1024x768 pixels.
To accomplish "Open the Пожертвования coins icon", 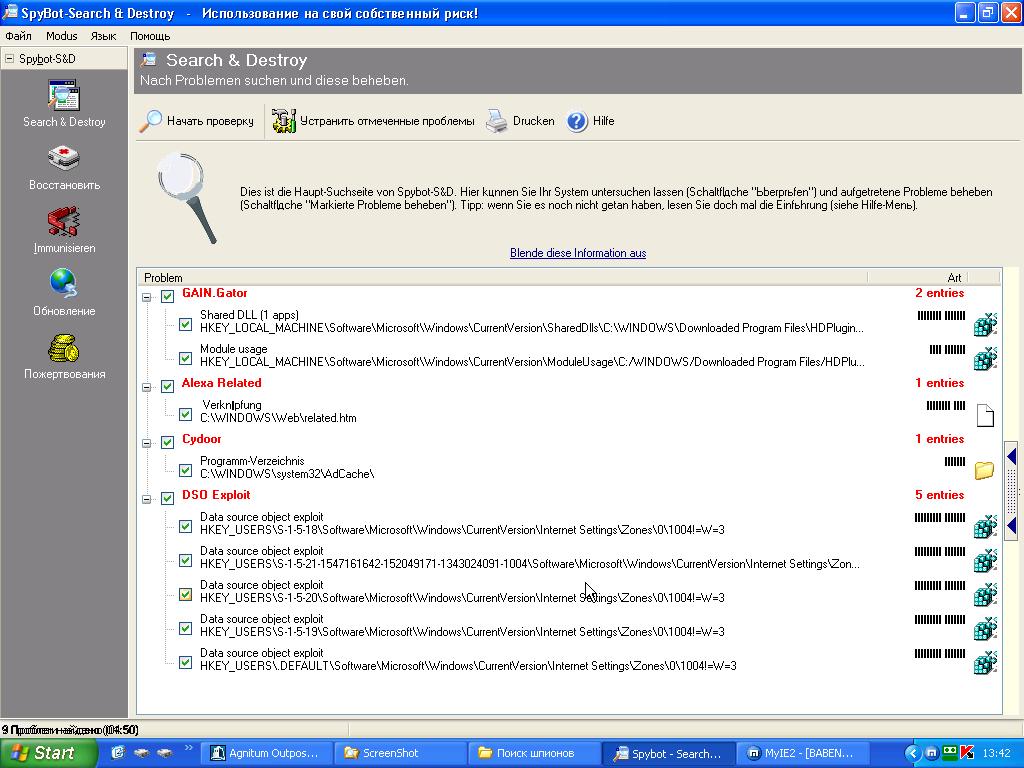I will pyautogui.click(x=64, y=347).
